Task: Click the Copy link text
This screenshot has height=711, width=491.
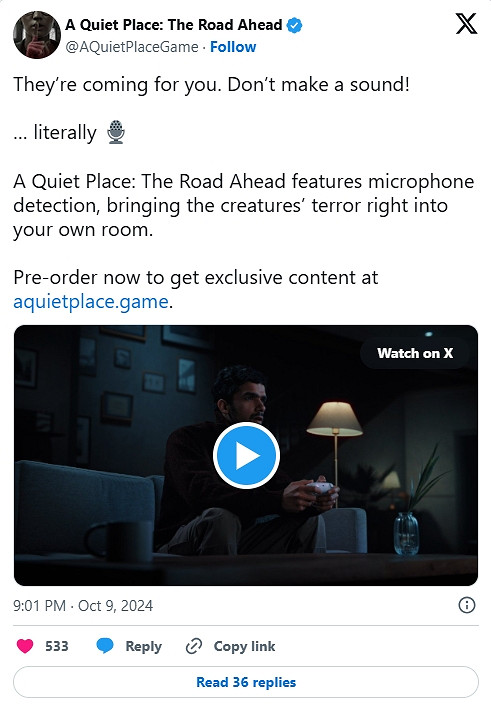Action: point(244,646)
